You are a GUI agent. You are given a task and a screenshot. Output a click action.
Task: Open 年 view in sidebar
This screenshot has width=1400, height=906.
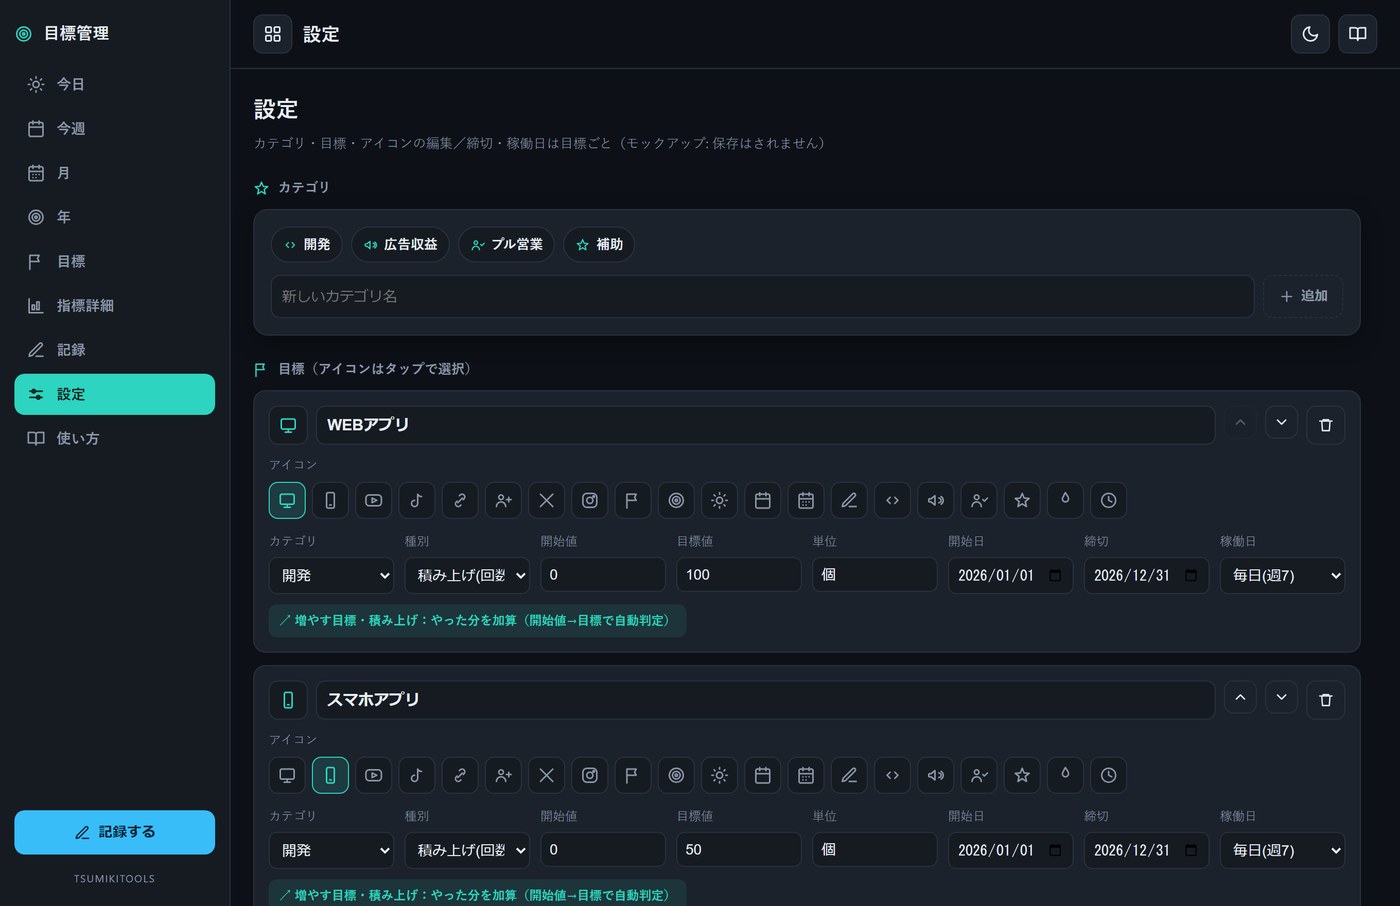coord(114,217)
